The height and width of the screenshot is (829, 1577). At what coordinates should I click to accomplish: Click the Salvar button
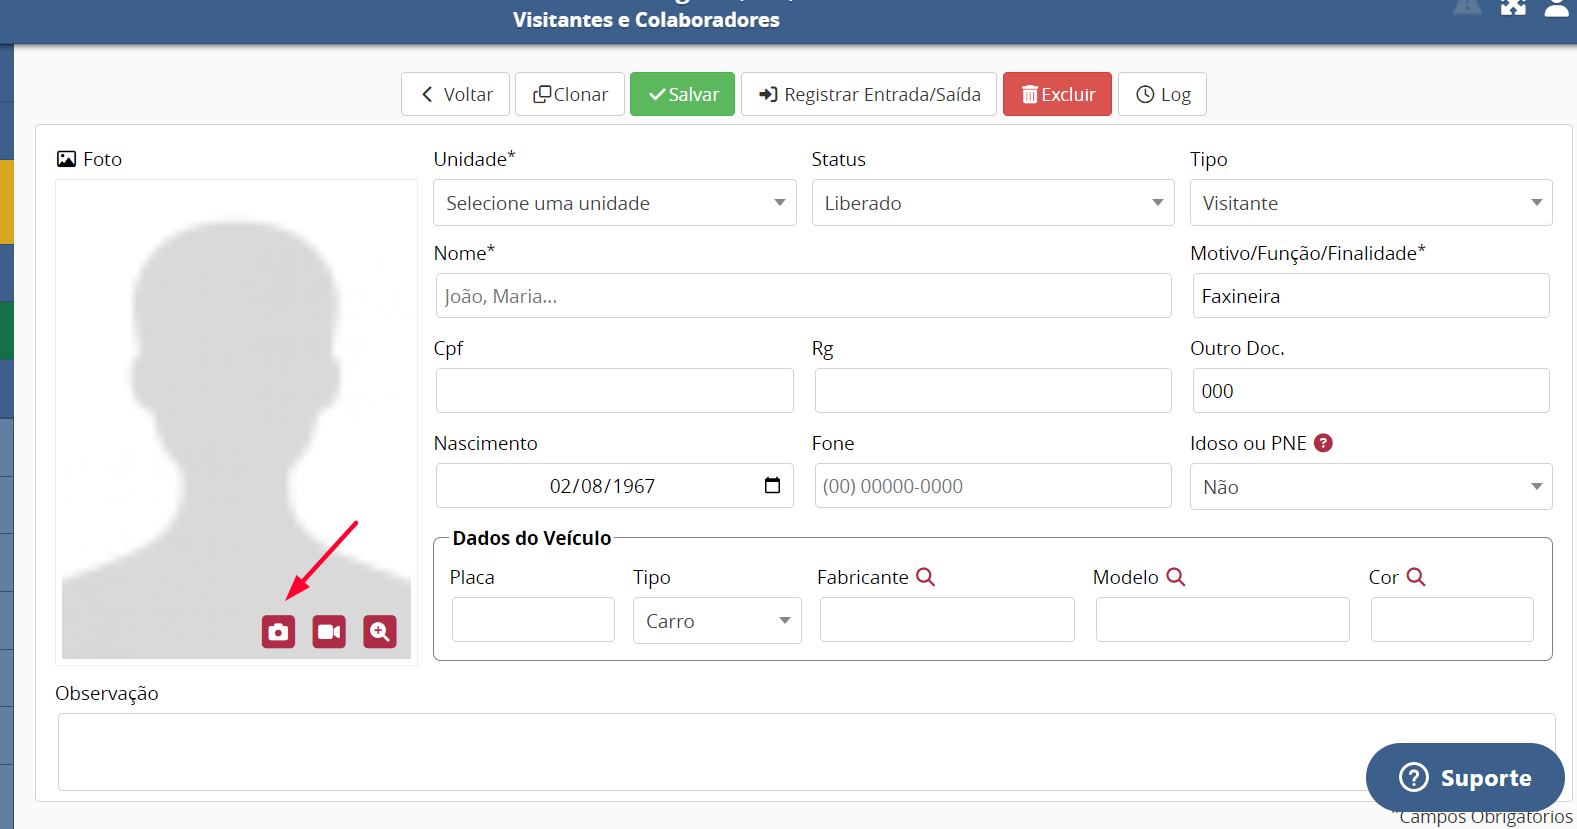pos(682,94)
